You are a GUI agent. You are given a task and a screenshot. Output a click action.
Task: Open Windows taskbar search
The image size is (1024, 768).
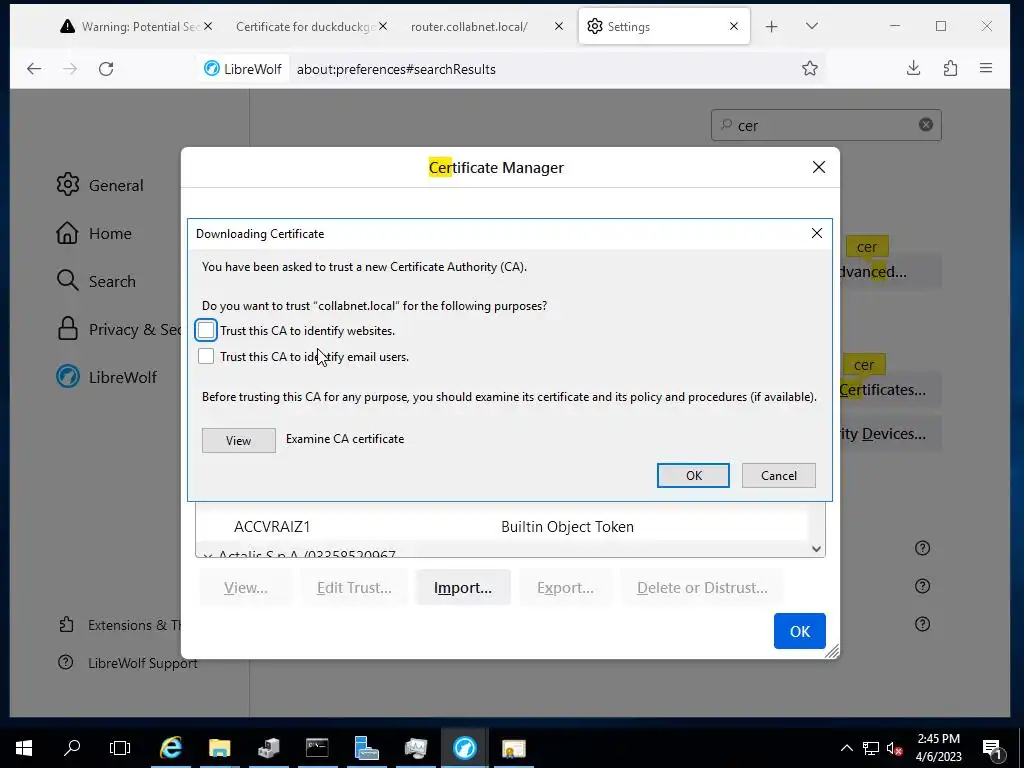(x=72, y=748)
